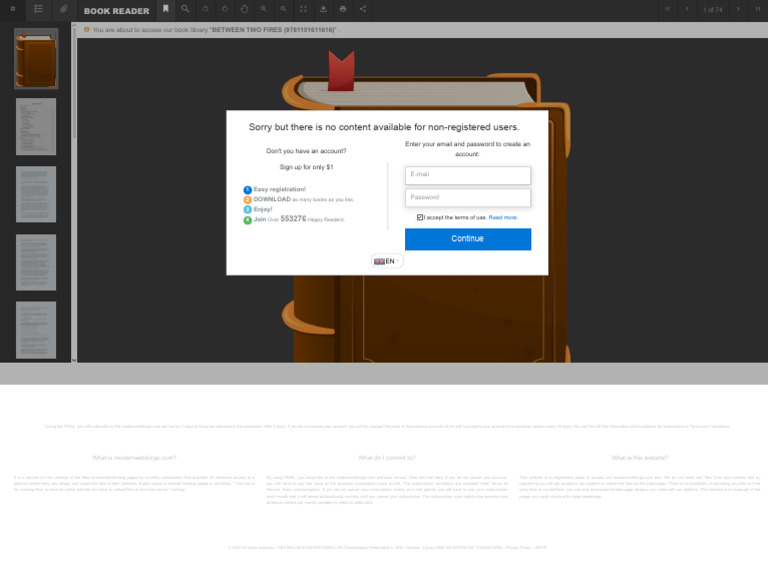Click 'What do I commit to?' heading
The width and height of the screenshot is (768, 570).
(x=386, y=457)
